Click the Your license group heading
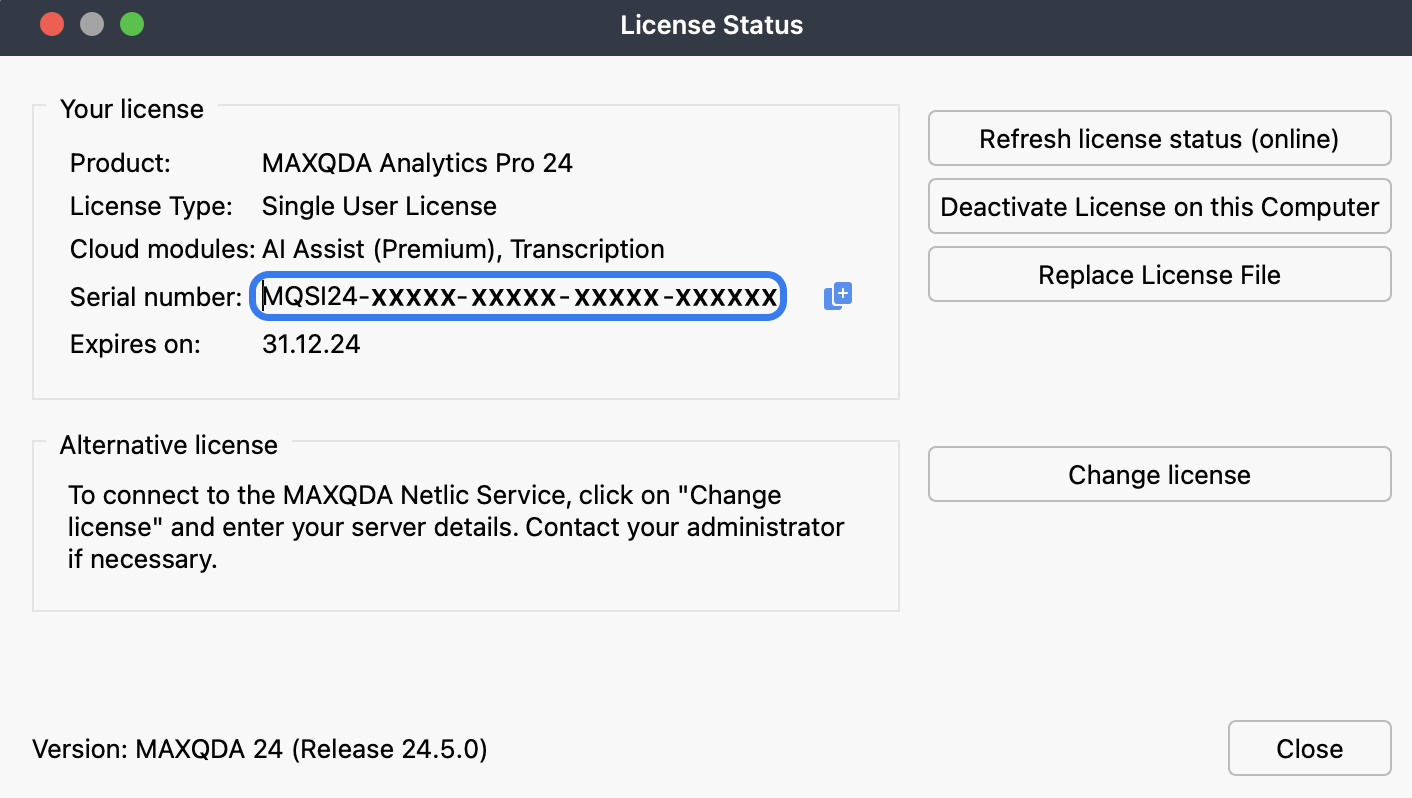This screenshot has width=1412, height=798. coord(132,108)
